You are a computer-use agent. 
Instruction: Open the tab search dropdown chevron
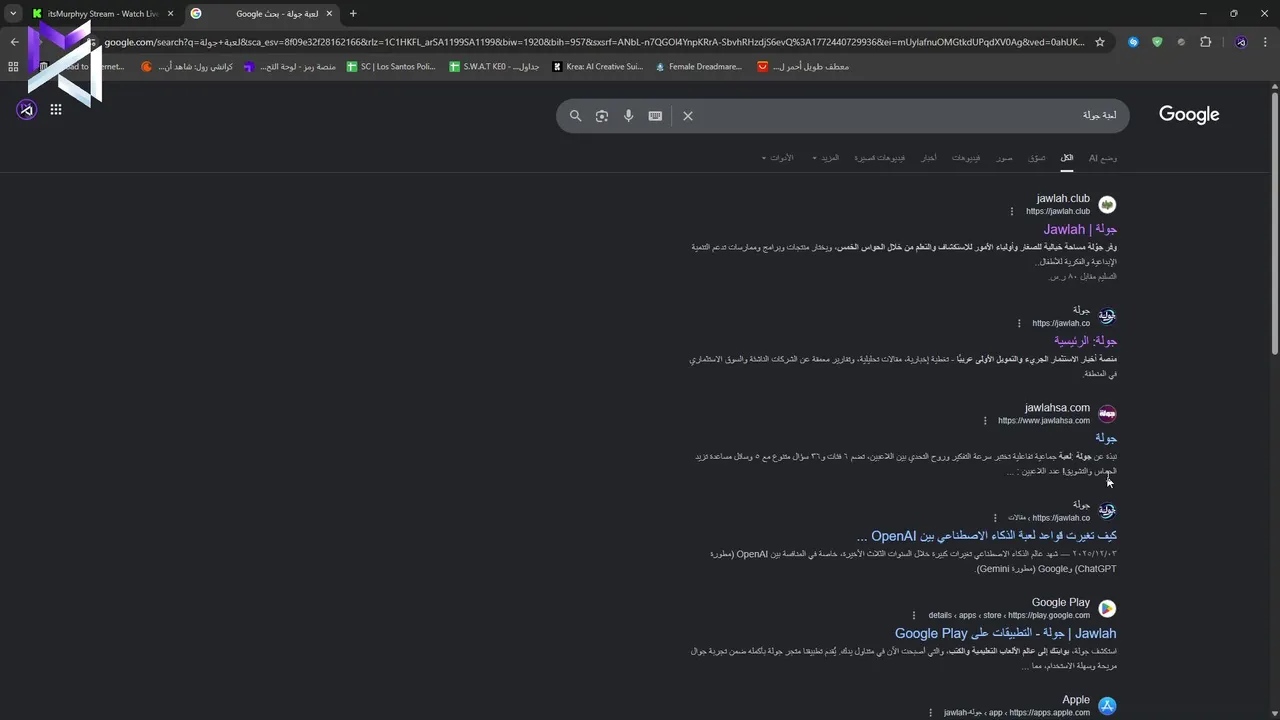pos(13,14)
